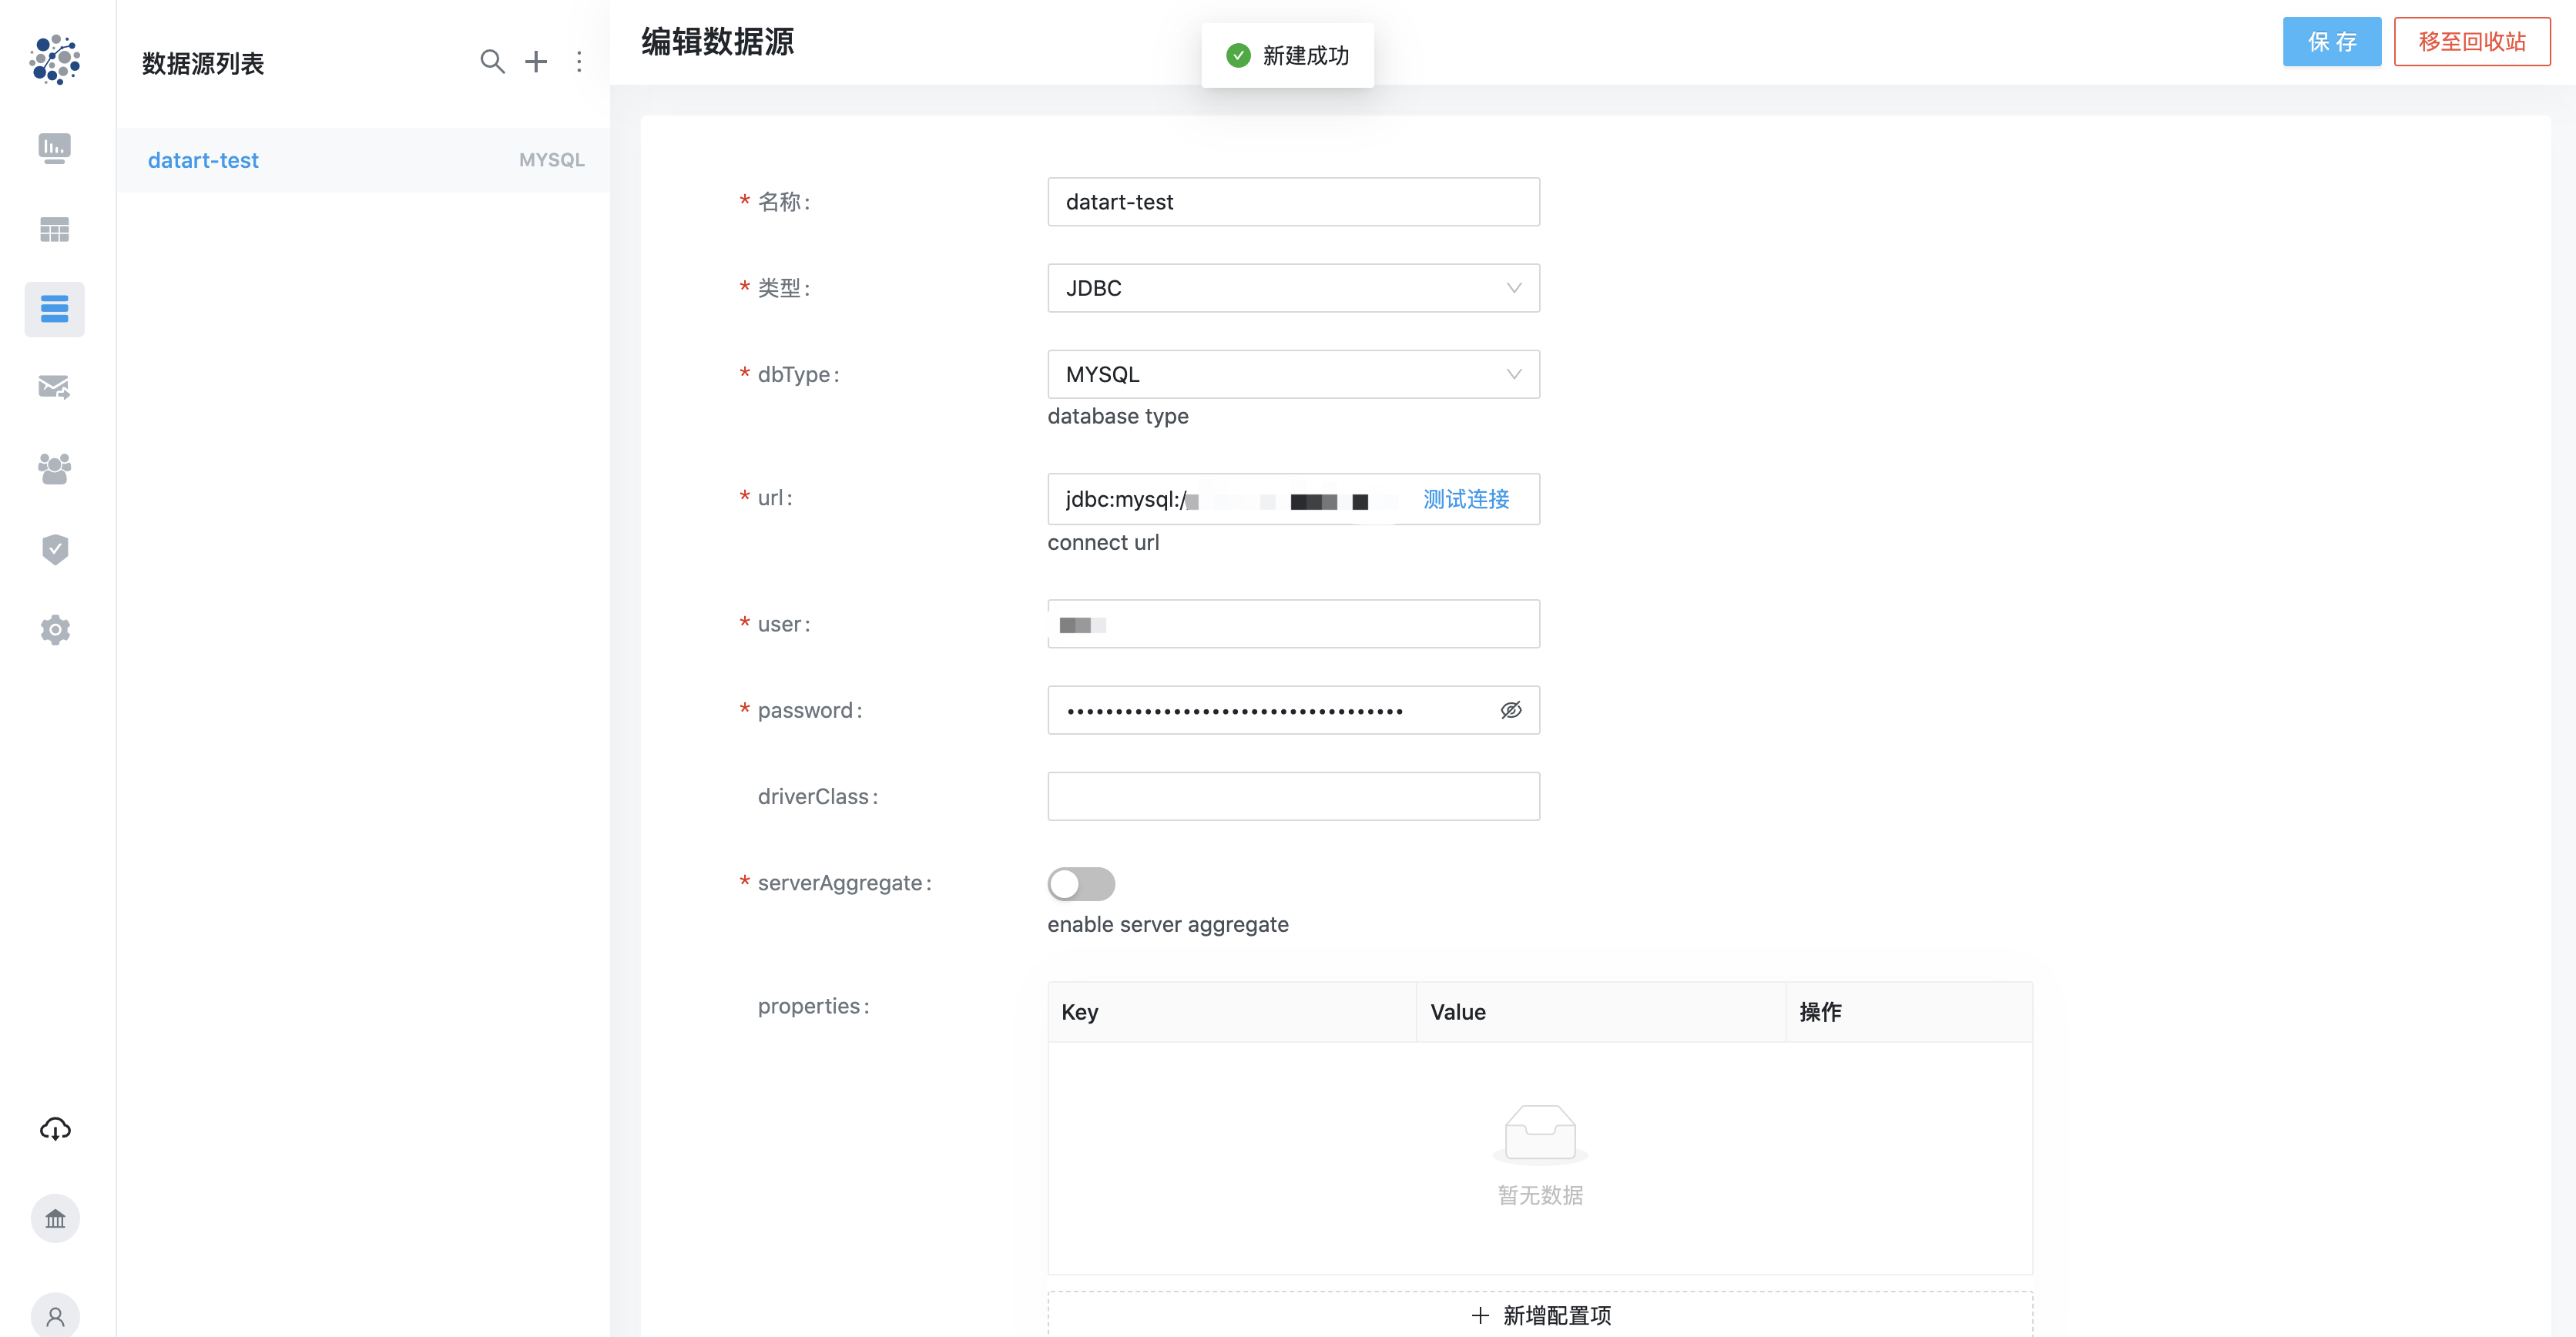Click the driverClass input field

pos(1293,796)
